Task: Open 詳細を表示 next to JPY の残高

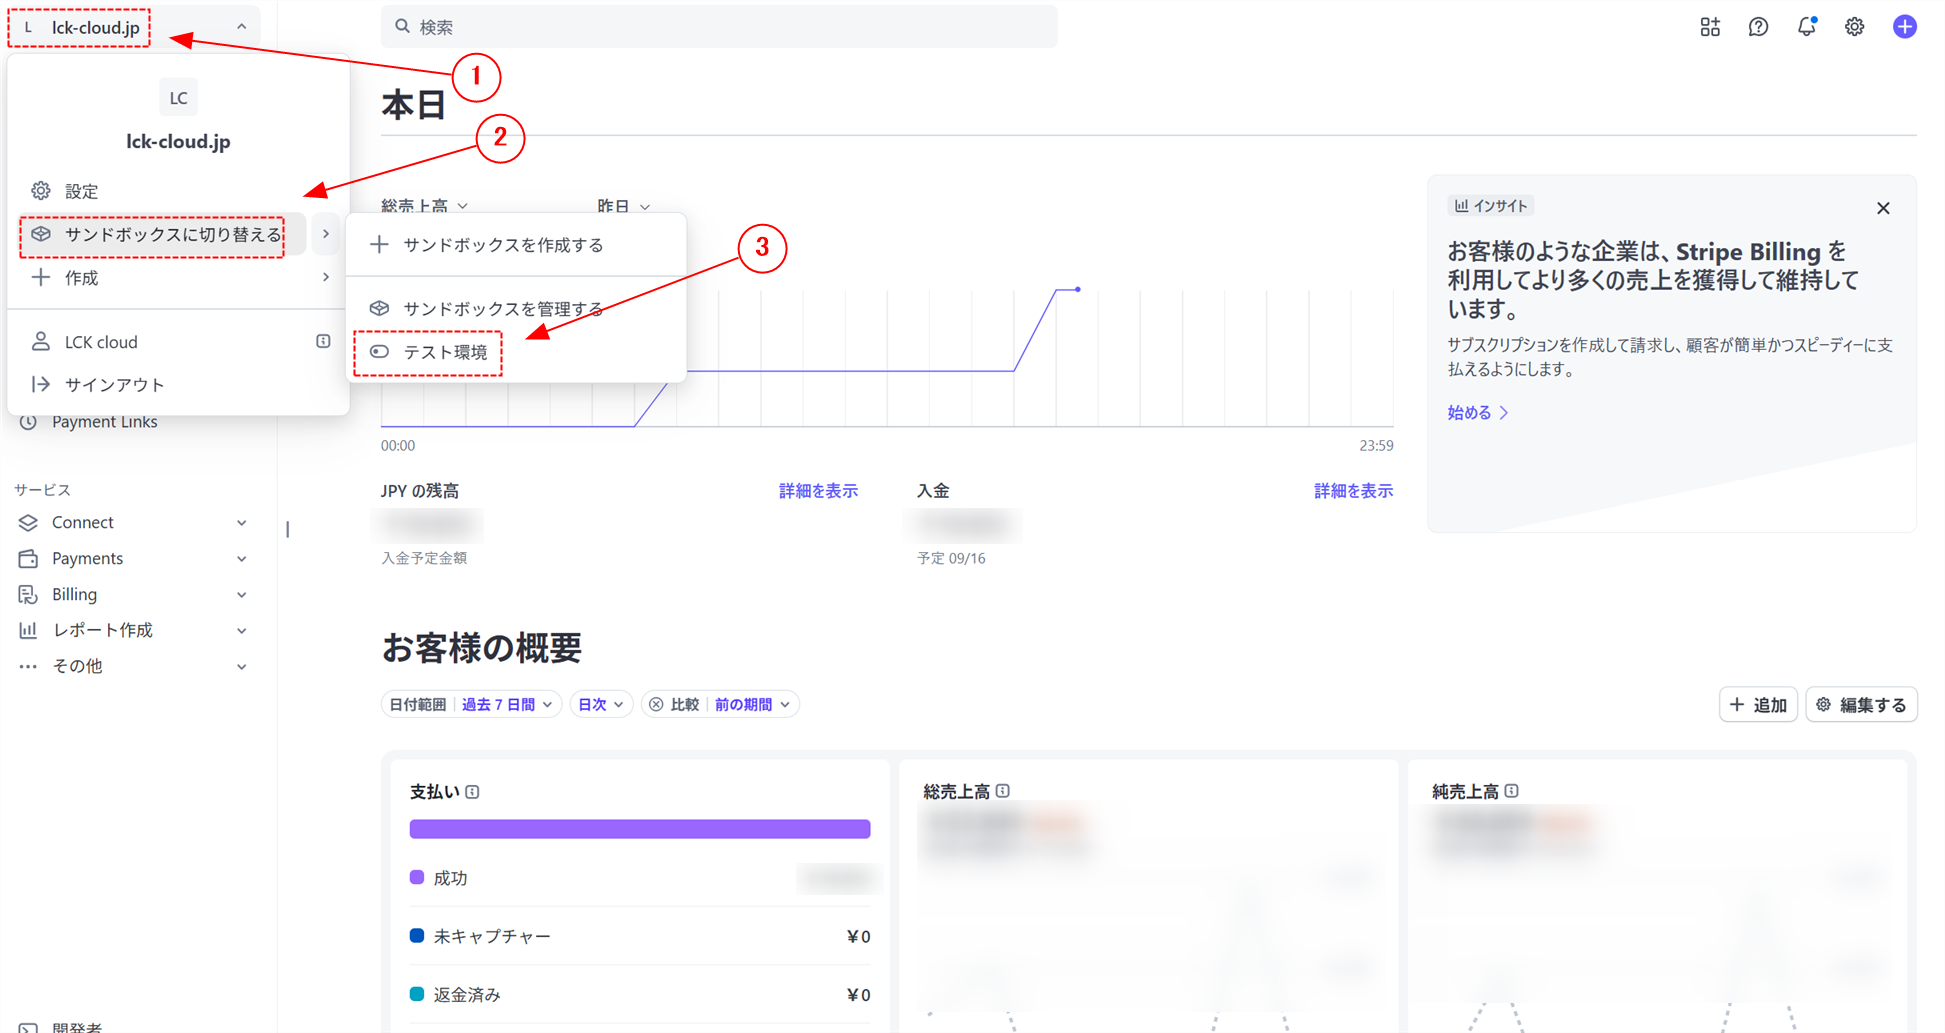Action: point(818,490)
